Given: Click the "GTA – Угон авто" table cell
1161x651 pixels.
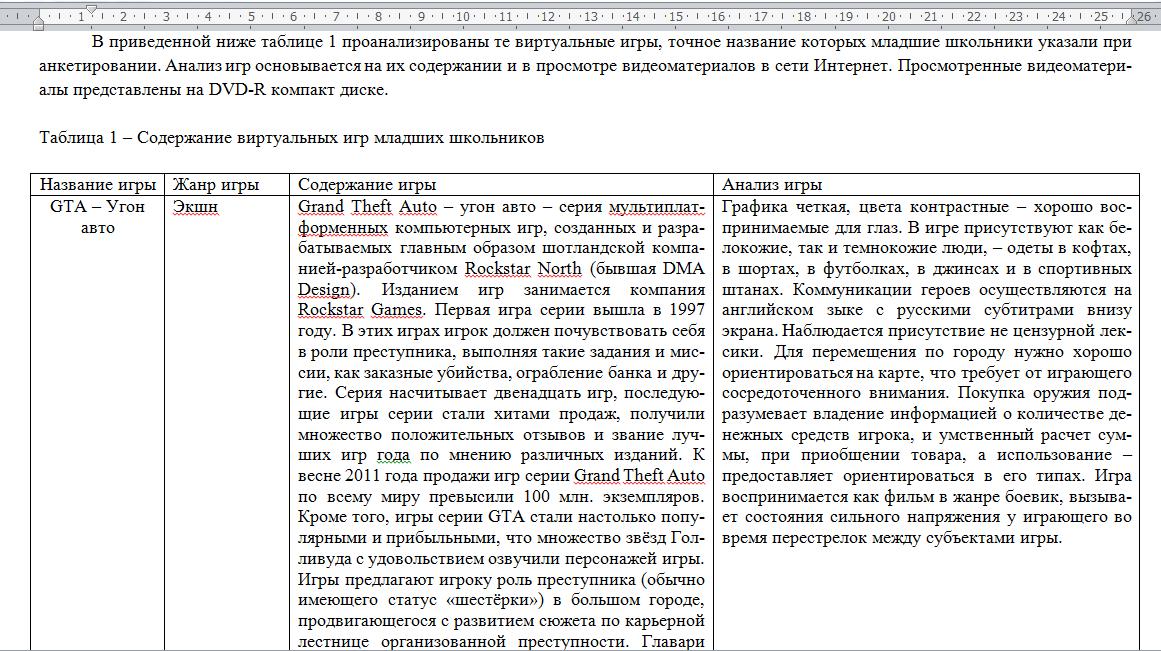Looking at the screenshot, I should tap(97, 217).
